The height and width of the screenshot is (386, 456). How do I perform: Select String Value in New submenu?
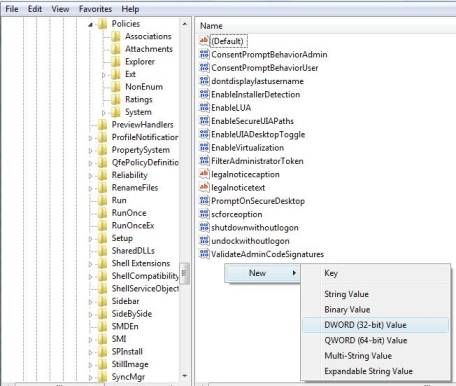pos(346,294)
